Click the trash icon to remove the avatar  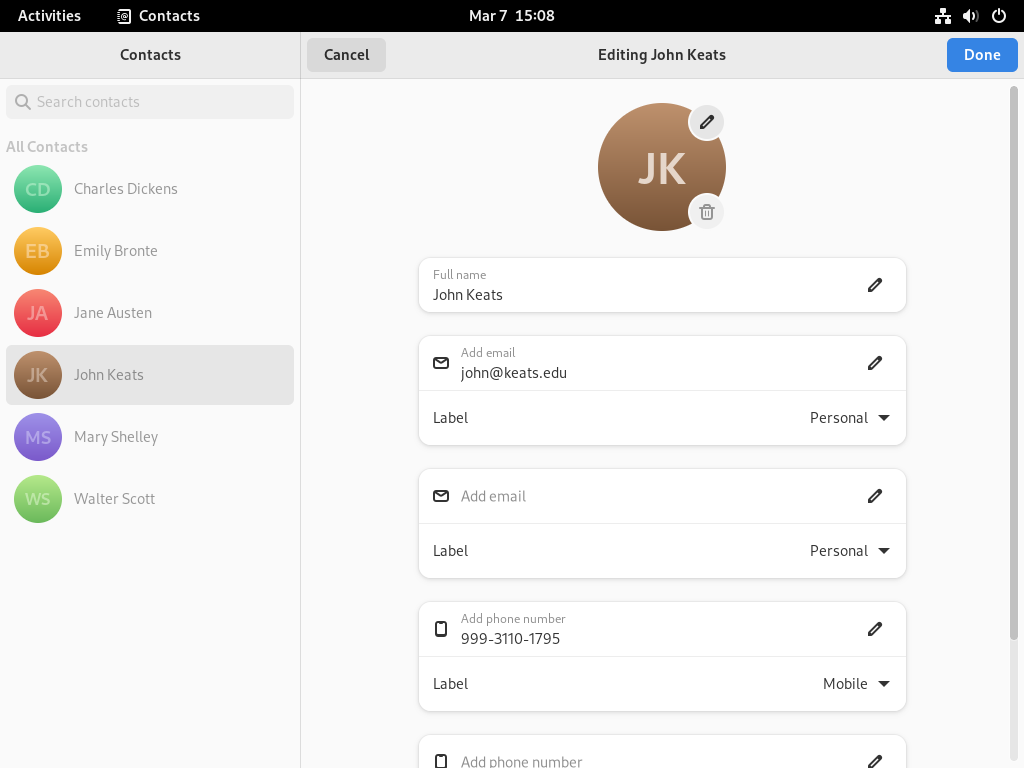point(706,212)
